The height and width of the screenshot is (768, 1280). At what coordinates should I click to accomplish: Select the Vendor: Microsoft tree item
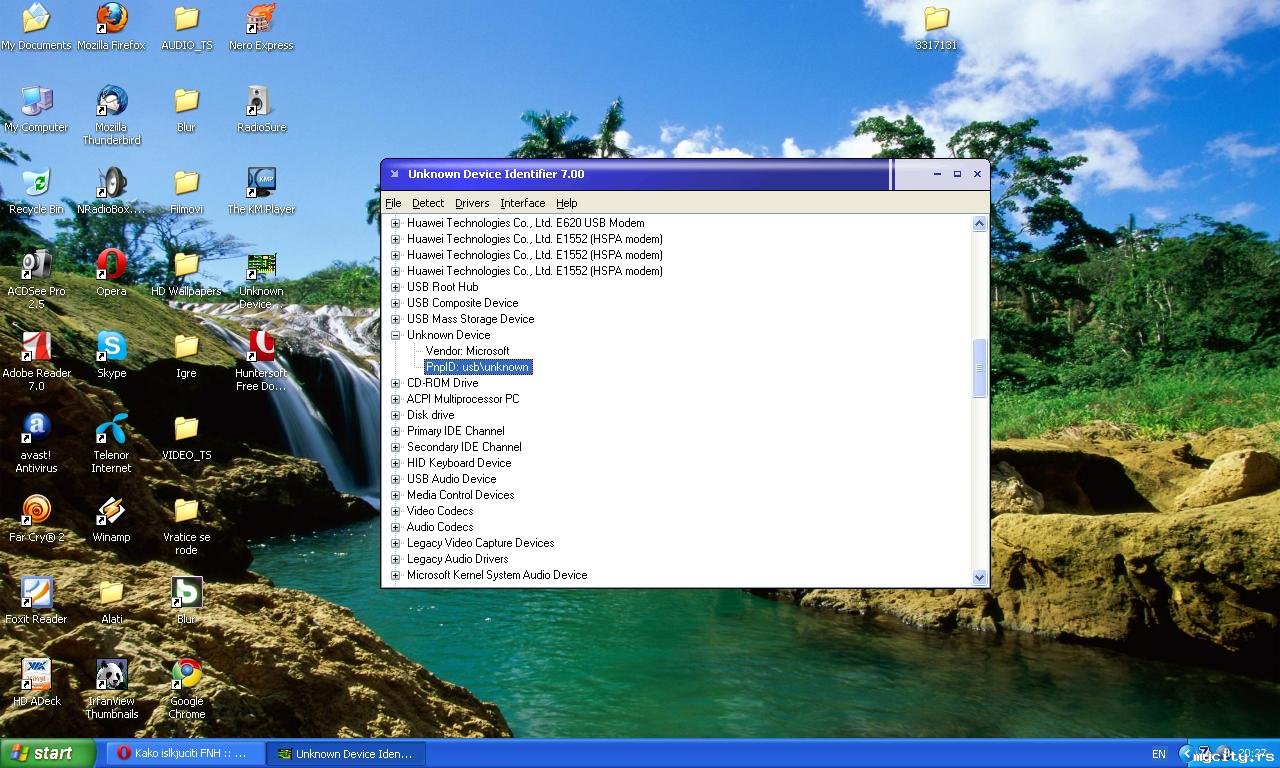467,351
